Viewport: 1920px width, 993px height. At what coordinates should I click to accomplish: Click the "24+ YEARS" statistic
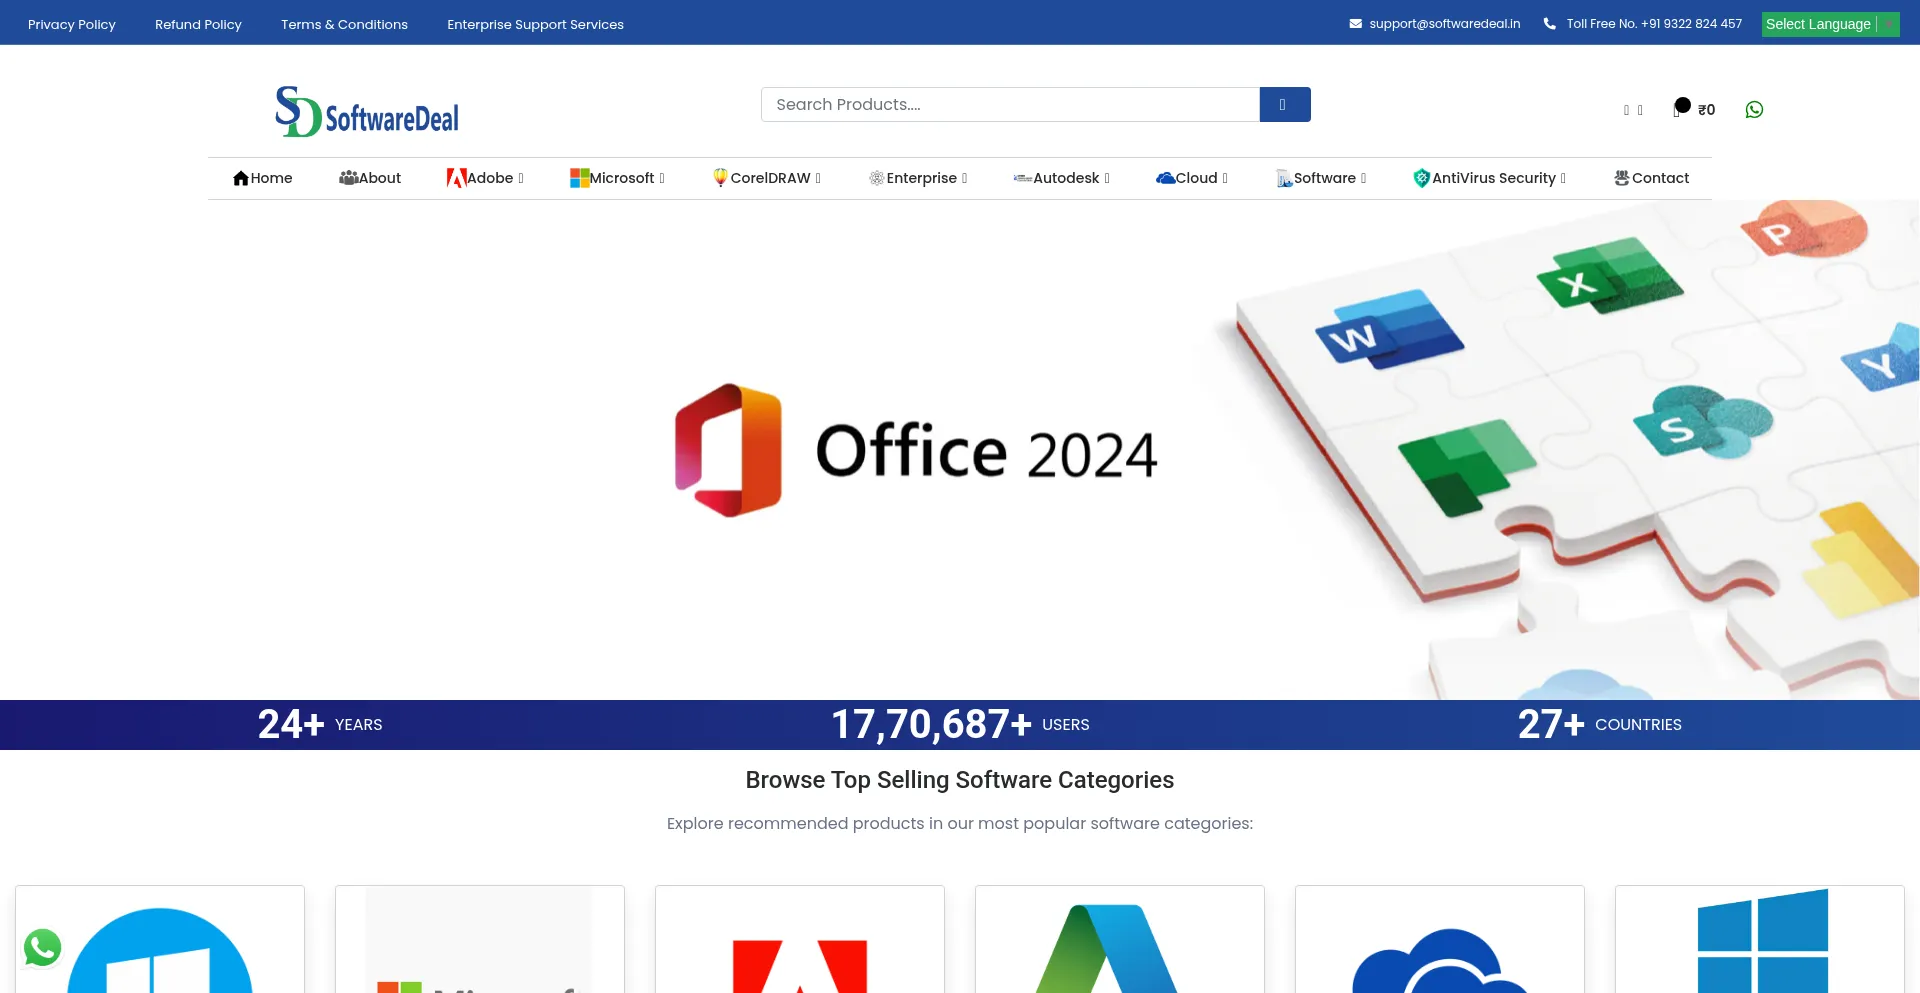(x=320, y=724)
